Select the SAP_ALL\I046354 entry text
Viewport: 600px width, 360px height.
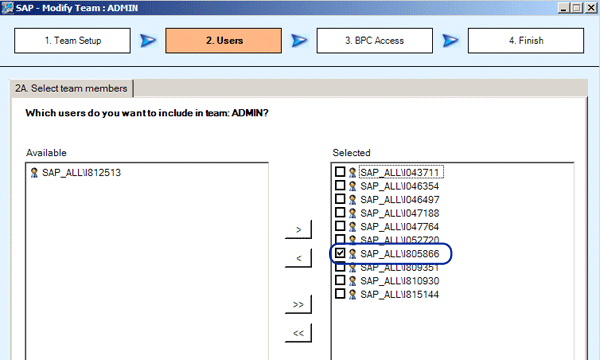(x=399, y=186)
